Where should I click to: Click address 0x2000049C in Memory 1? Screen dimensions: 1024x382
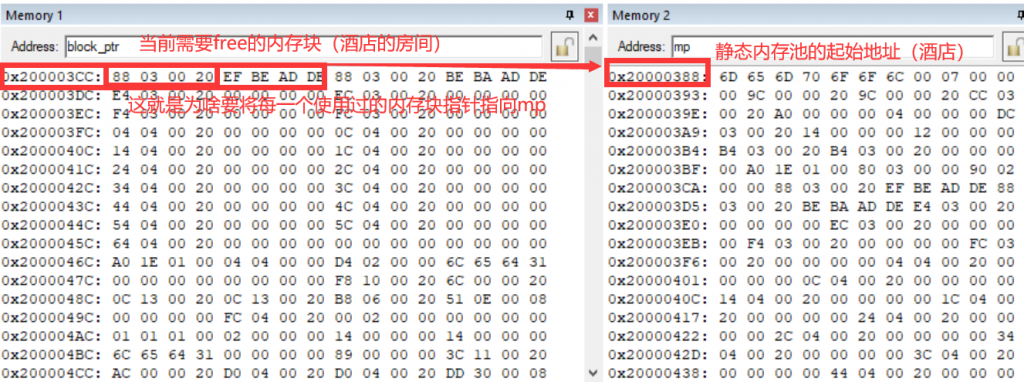(52, 318)
